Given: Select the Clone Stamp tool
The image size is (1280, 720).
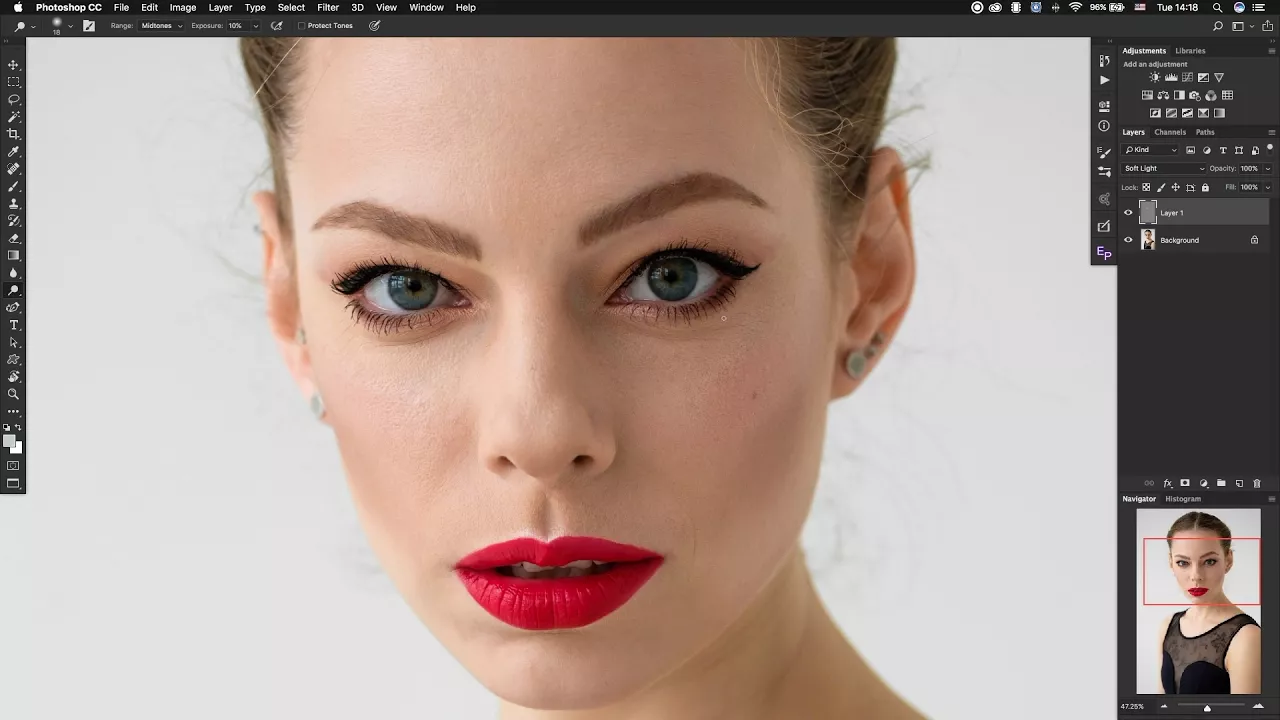Looking at the screenshot, I should 13,203.
